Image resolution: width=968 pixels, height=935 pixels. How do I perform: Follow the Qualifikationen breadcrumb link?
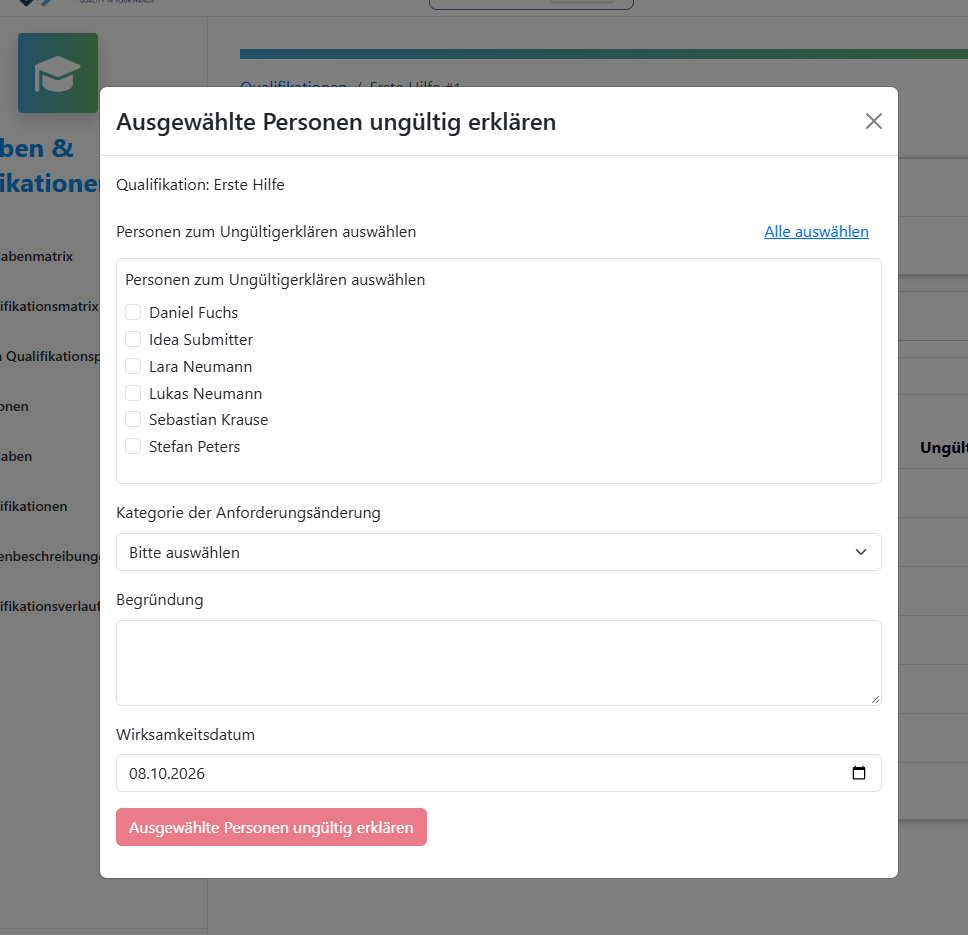click(293, 85)
